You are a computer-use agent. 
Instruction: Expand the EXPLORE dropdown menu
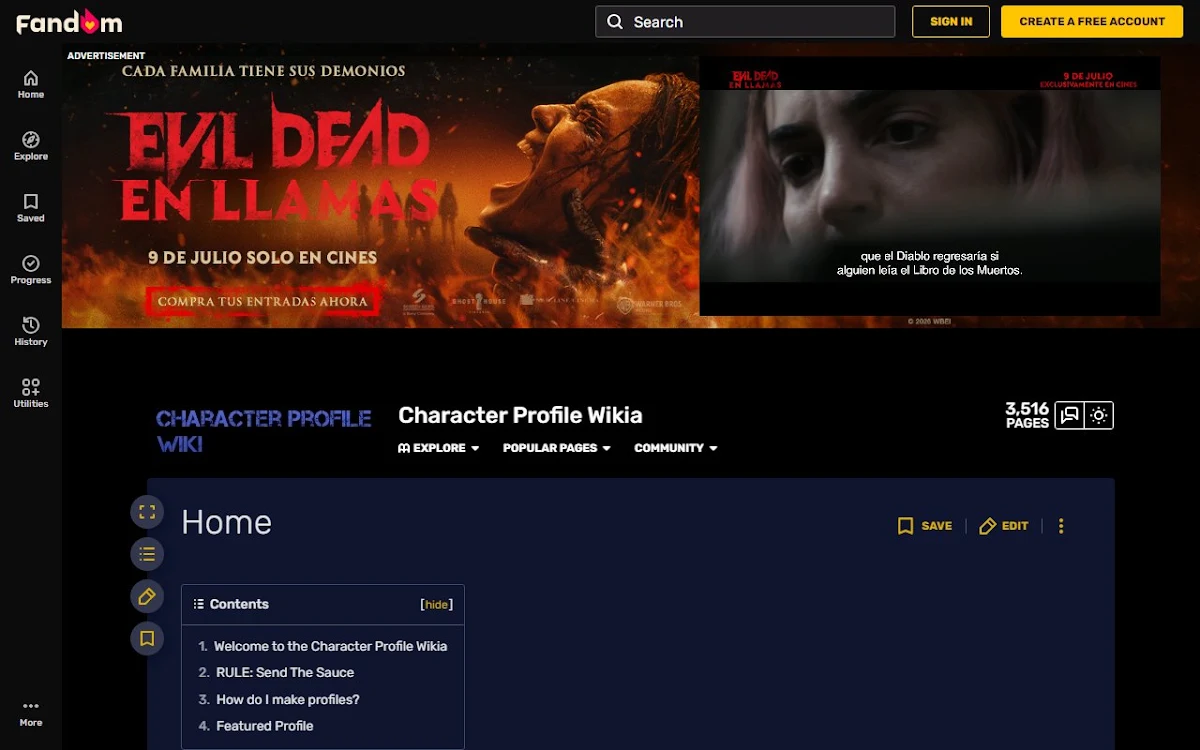[x=439, y=448]
